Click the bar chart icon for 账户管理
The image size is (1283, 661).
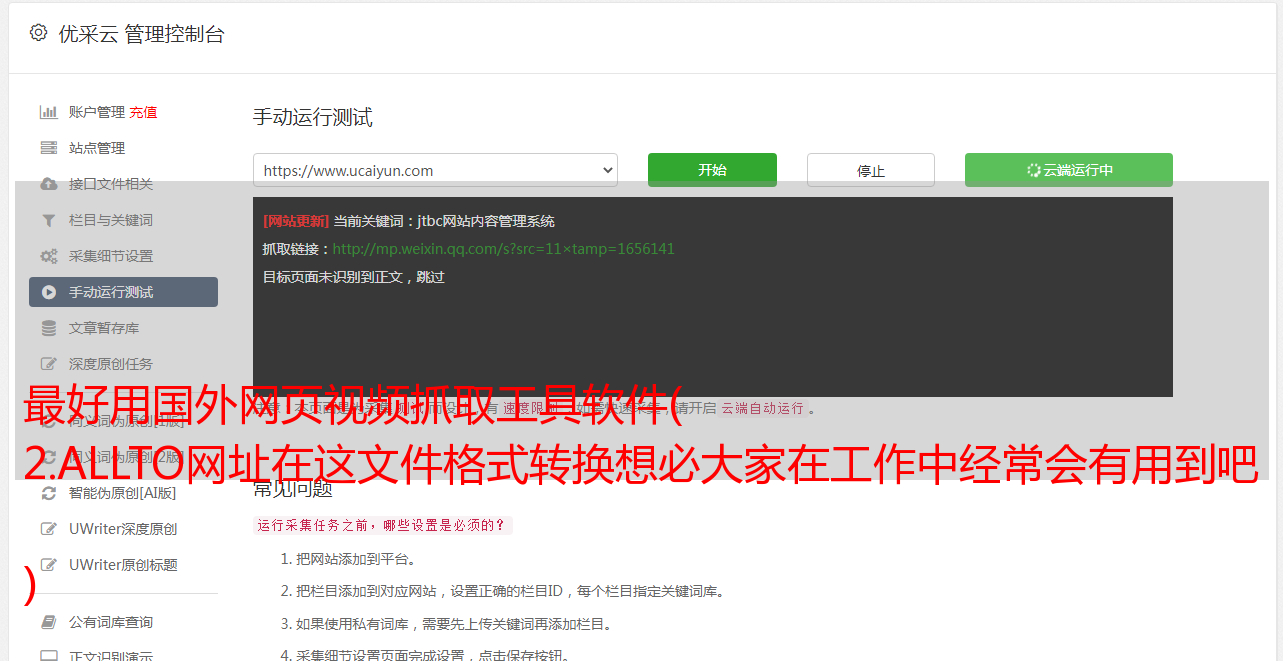pos(48,112)
